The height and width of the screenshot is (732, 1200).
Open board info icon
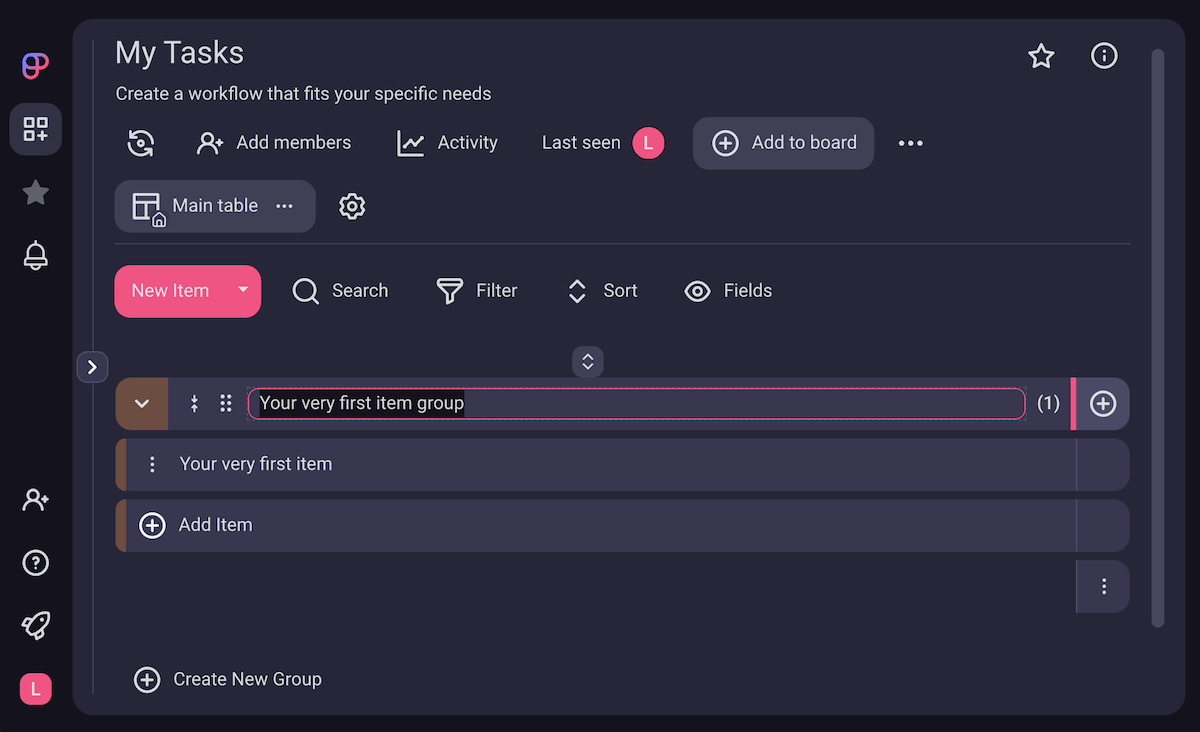(x=1103, y=56)
